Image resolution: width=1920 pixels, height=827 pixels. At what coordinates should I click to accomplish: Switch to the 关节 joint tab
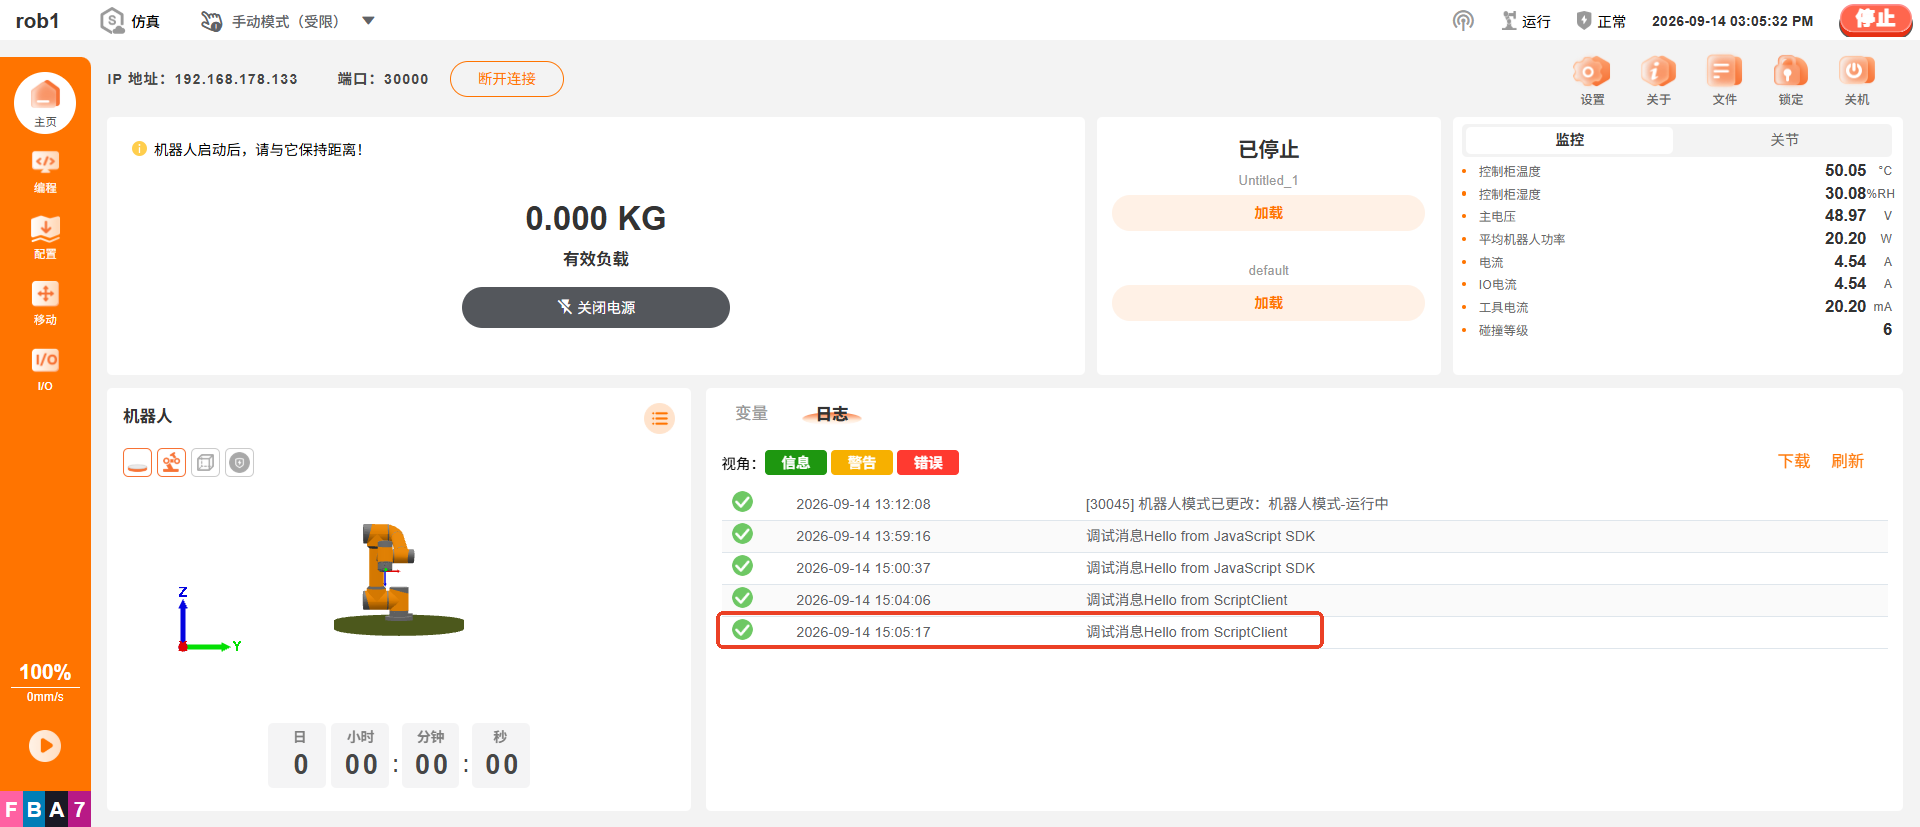pyautogui.click(x=1784, y=140)
